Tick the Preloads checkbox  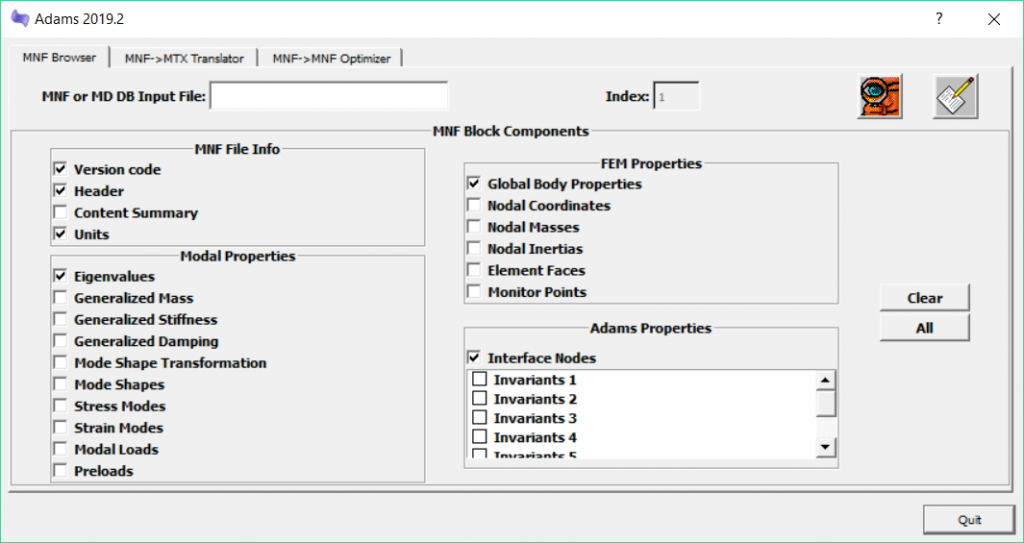point(60,471)
